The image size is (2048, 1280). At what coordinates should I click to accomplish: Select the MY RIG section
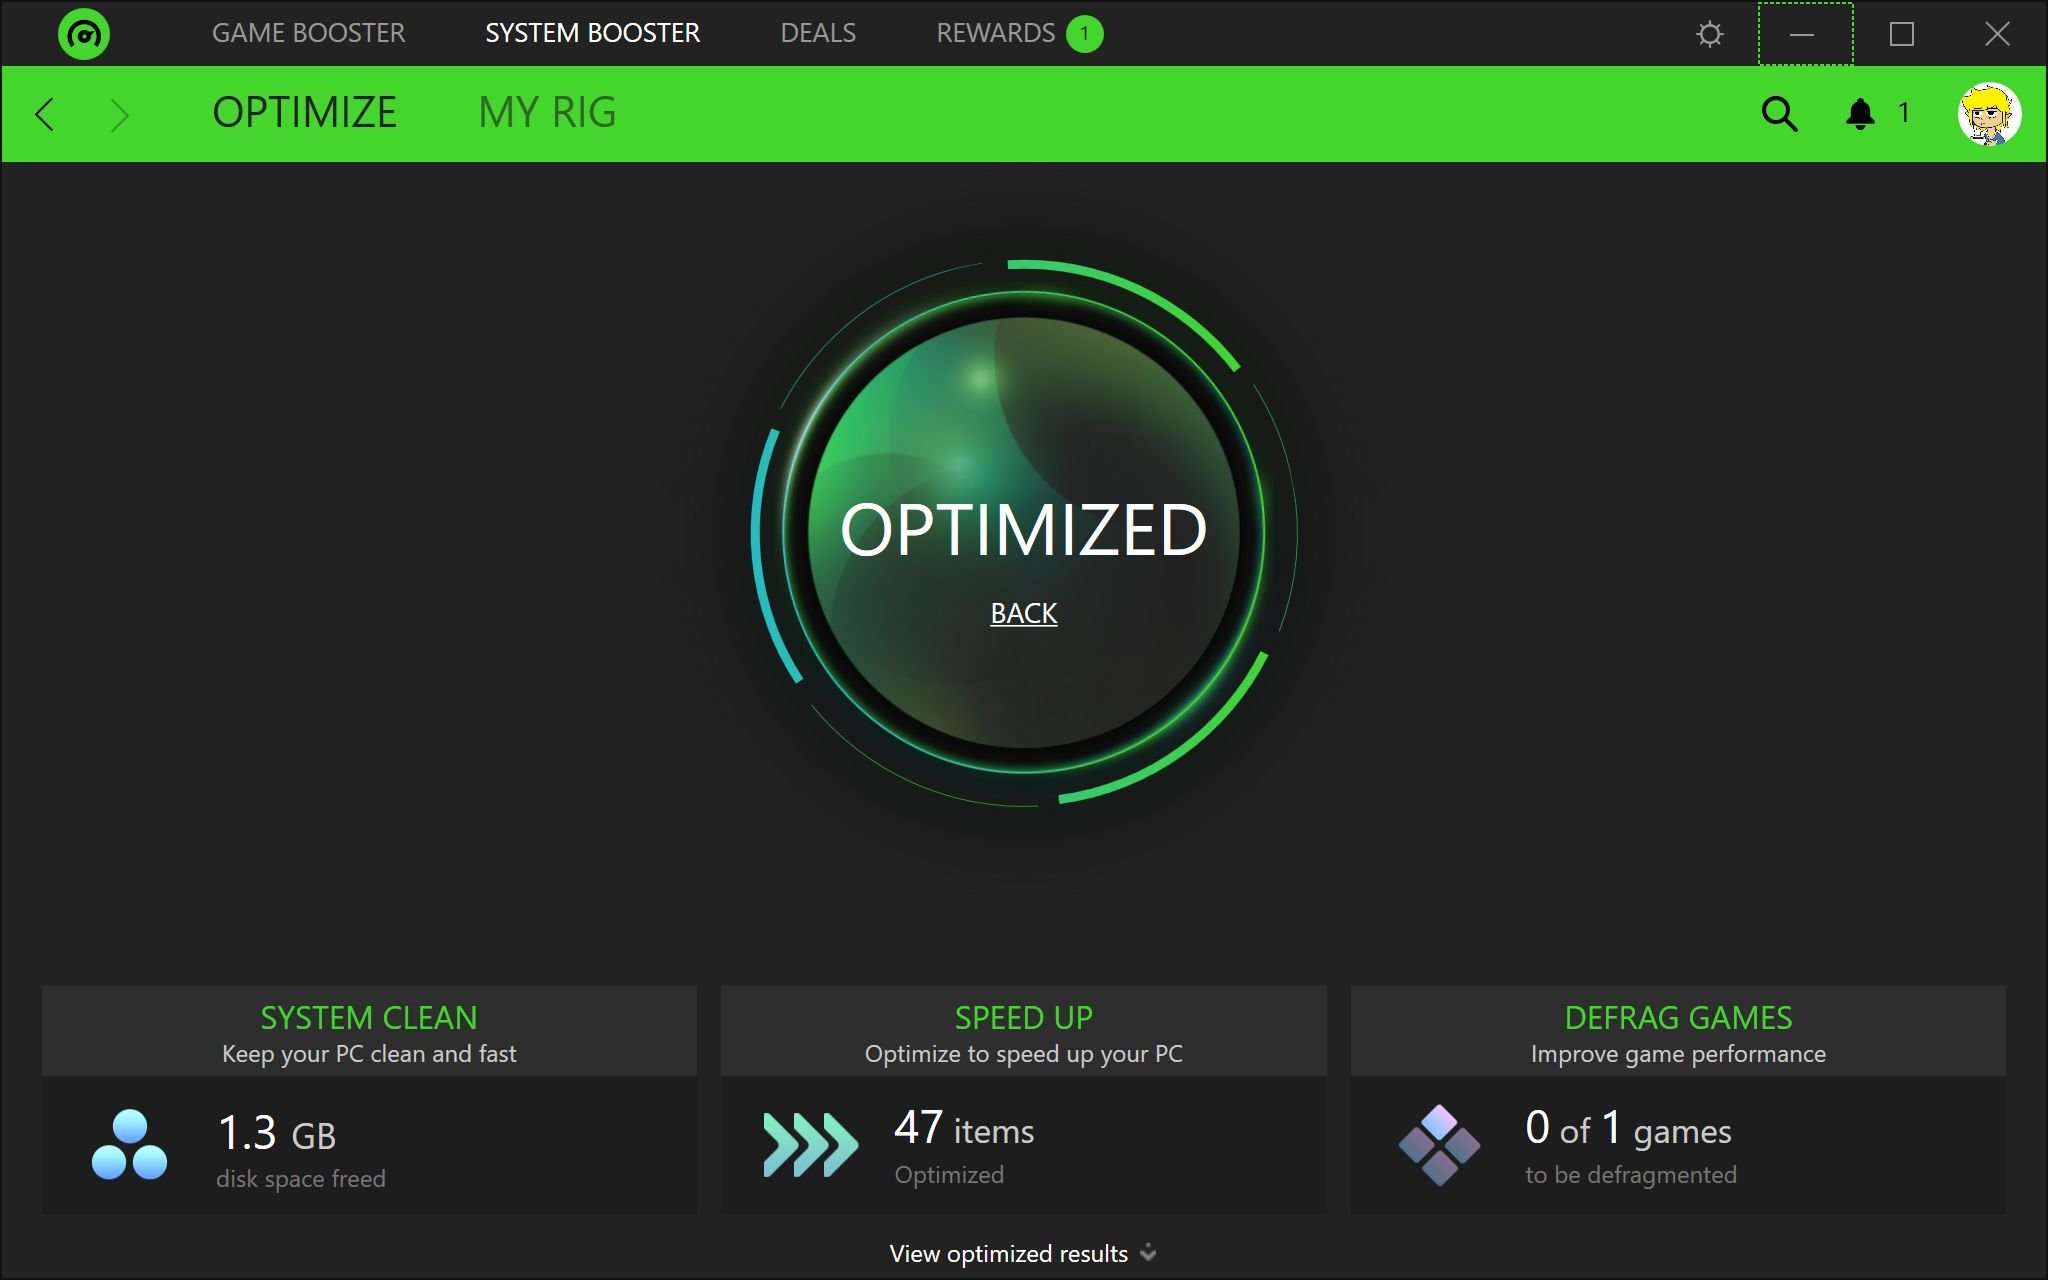[x=547, y=111]
